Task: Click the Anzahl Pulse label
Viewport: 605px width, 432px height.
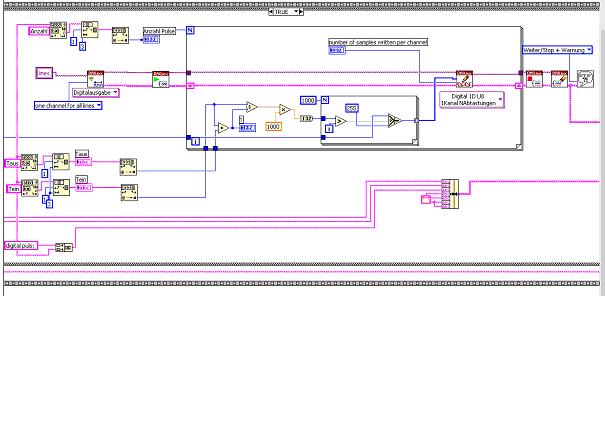Action: [159, 31]
